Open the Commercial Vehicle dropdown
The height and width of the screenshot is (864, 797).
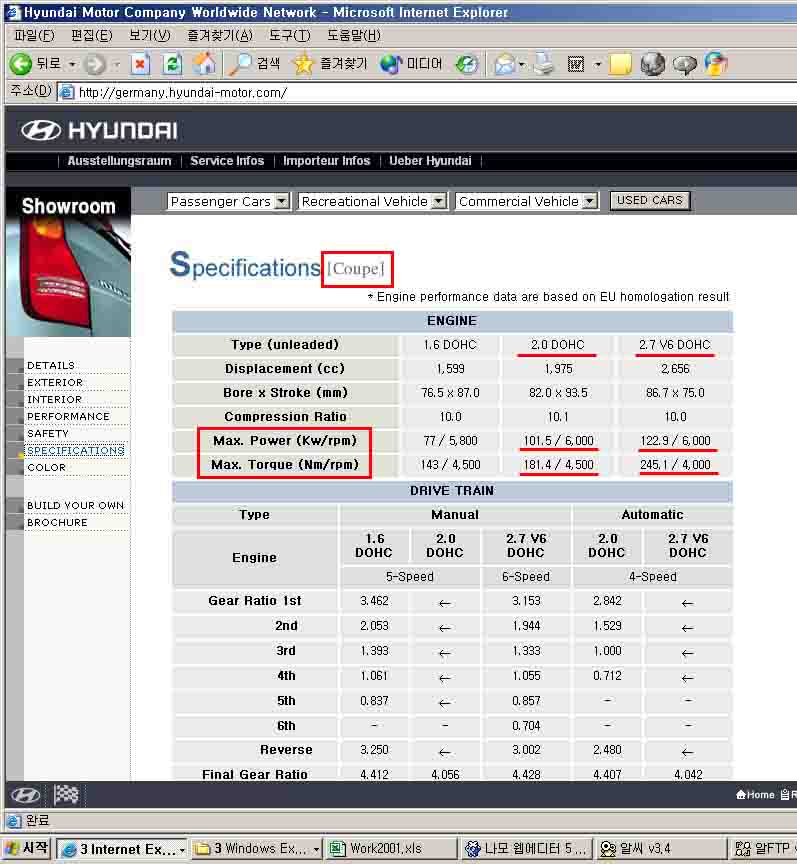coord(527,201)
